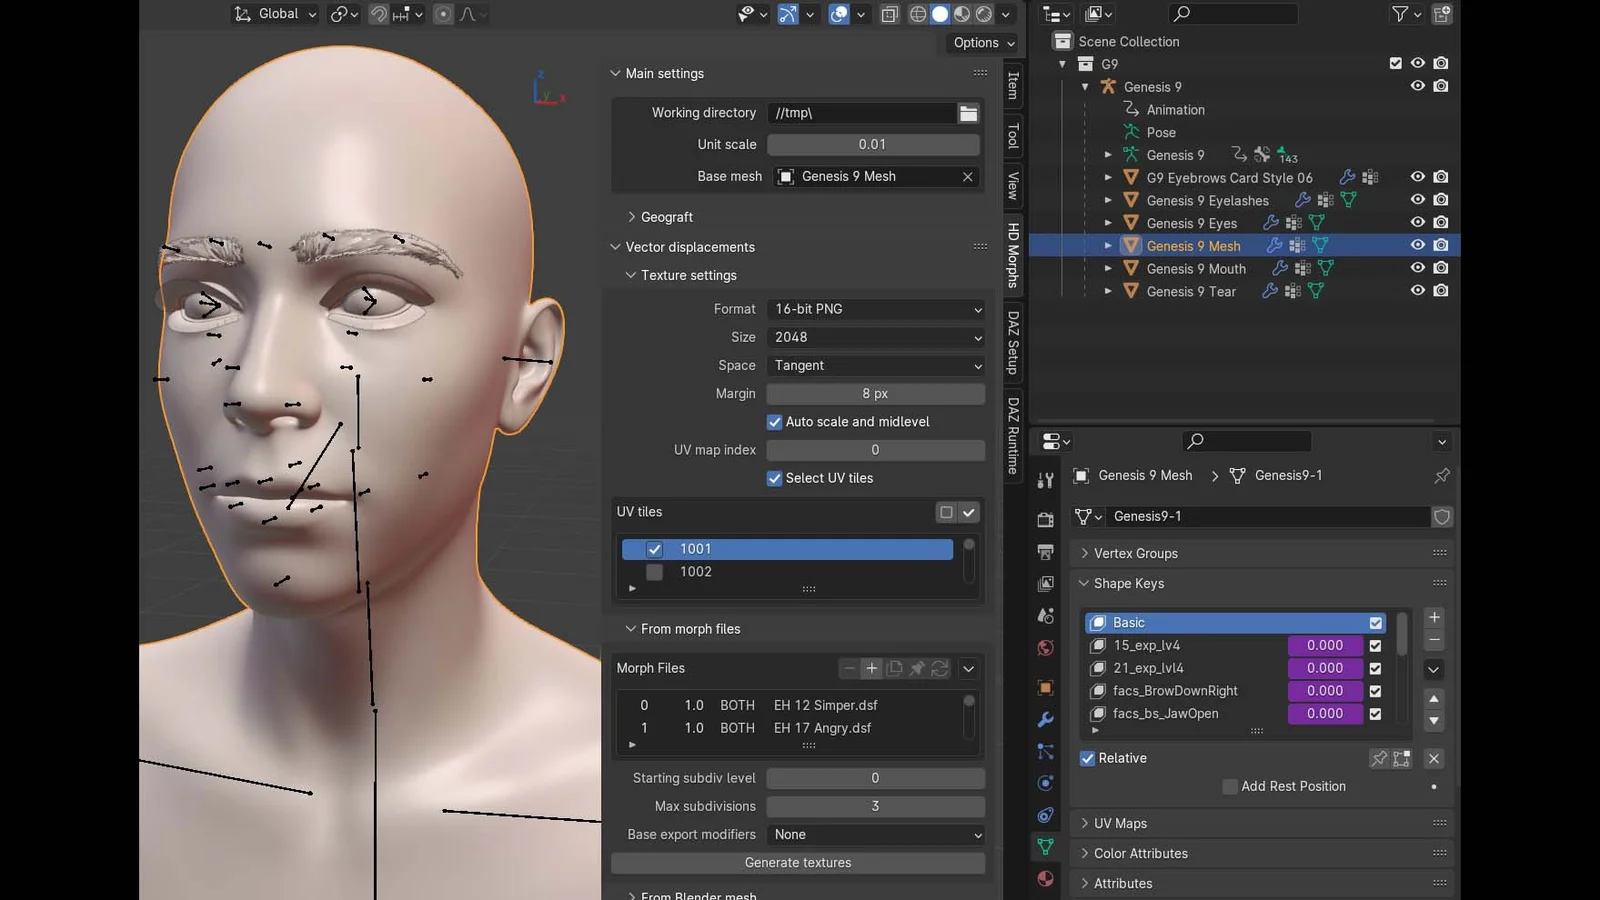The image size is (1600, 900).
Task: Open the Render Properties tab
Action: point(1045,519)
